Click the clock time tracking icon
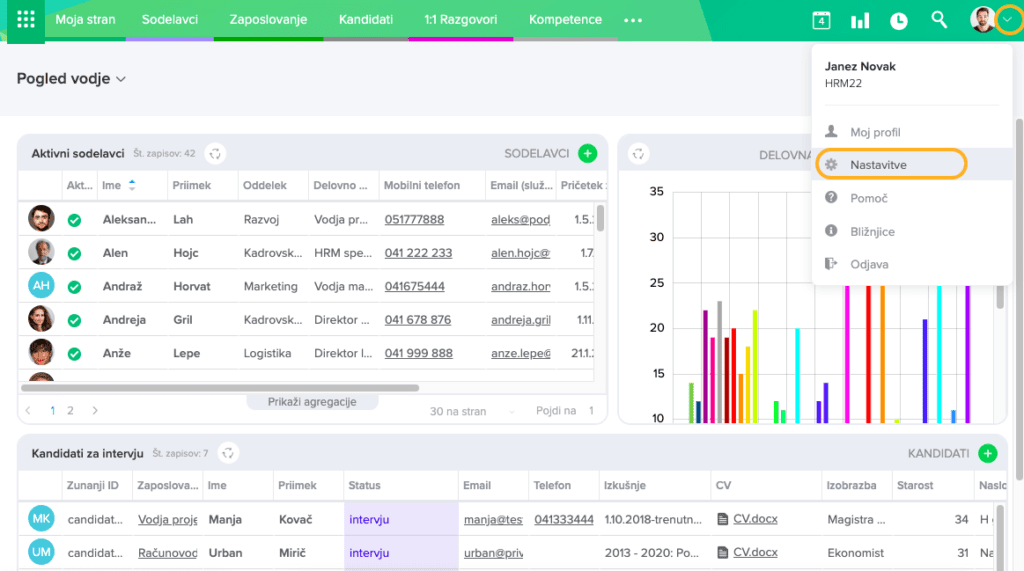 (899, 20)
